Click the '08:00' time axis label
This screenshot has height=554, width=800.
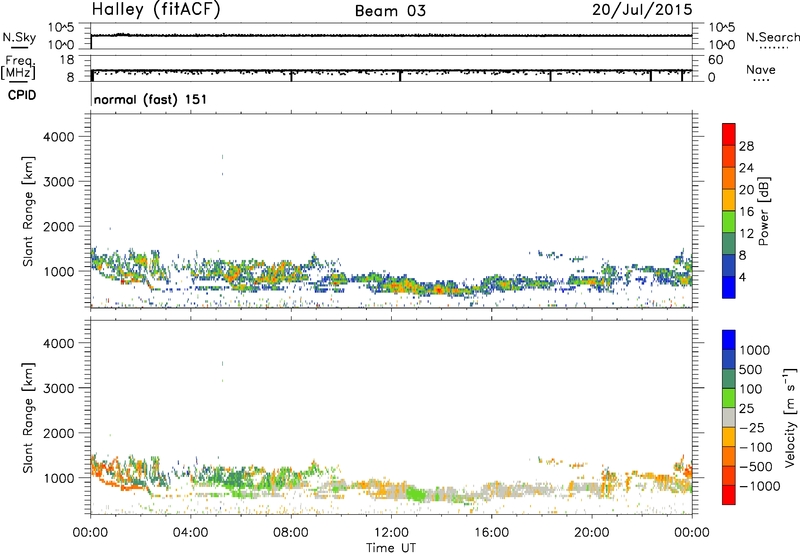291,533
